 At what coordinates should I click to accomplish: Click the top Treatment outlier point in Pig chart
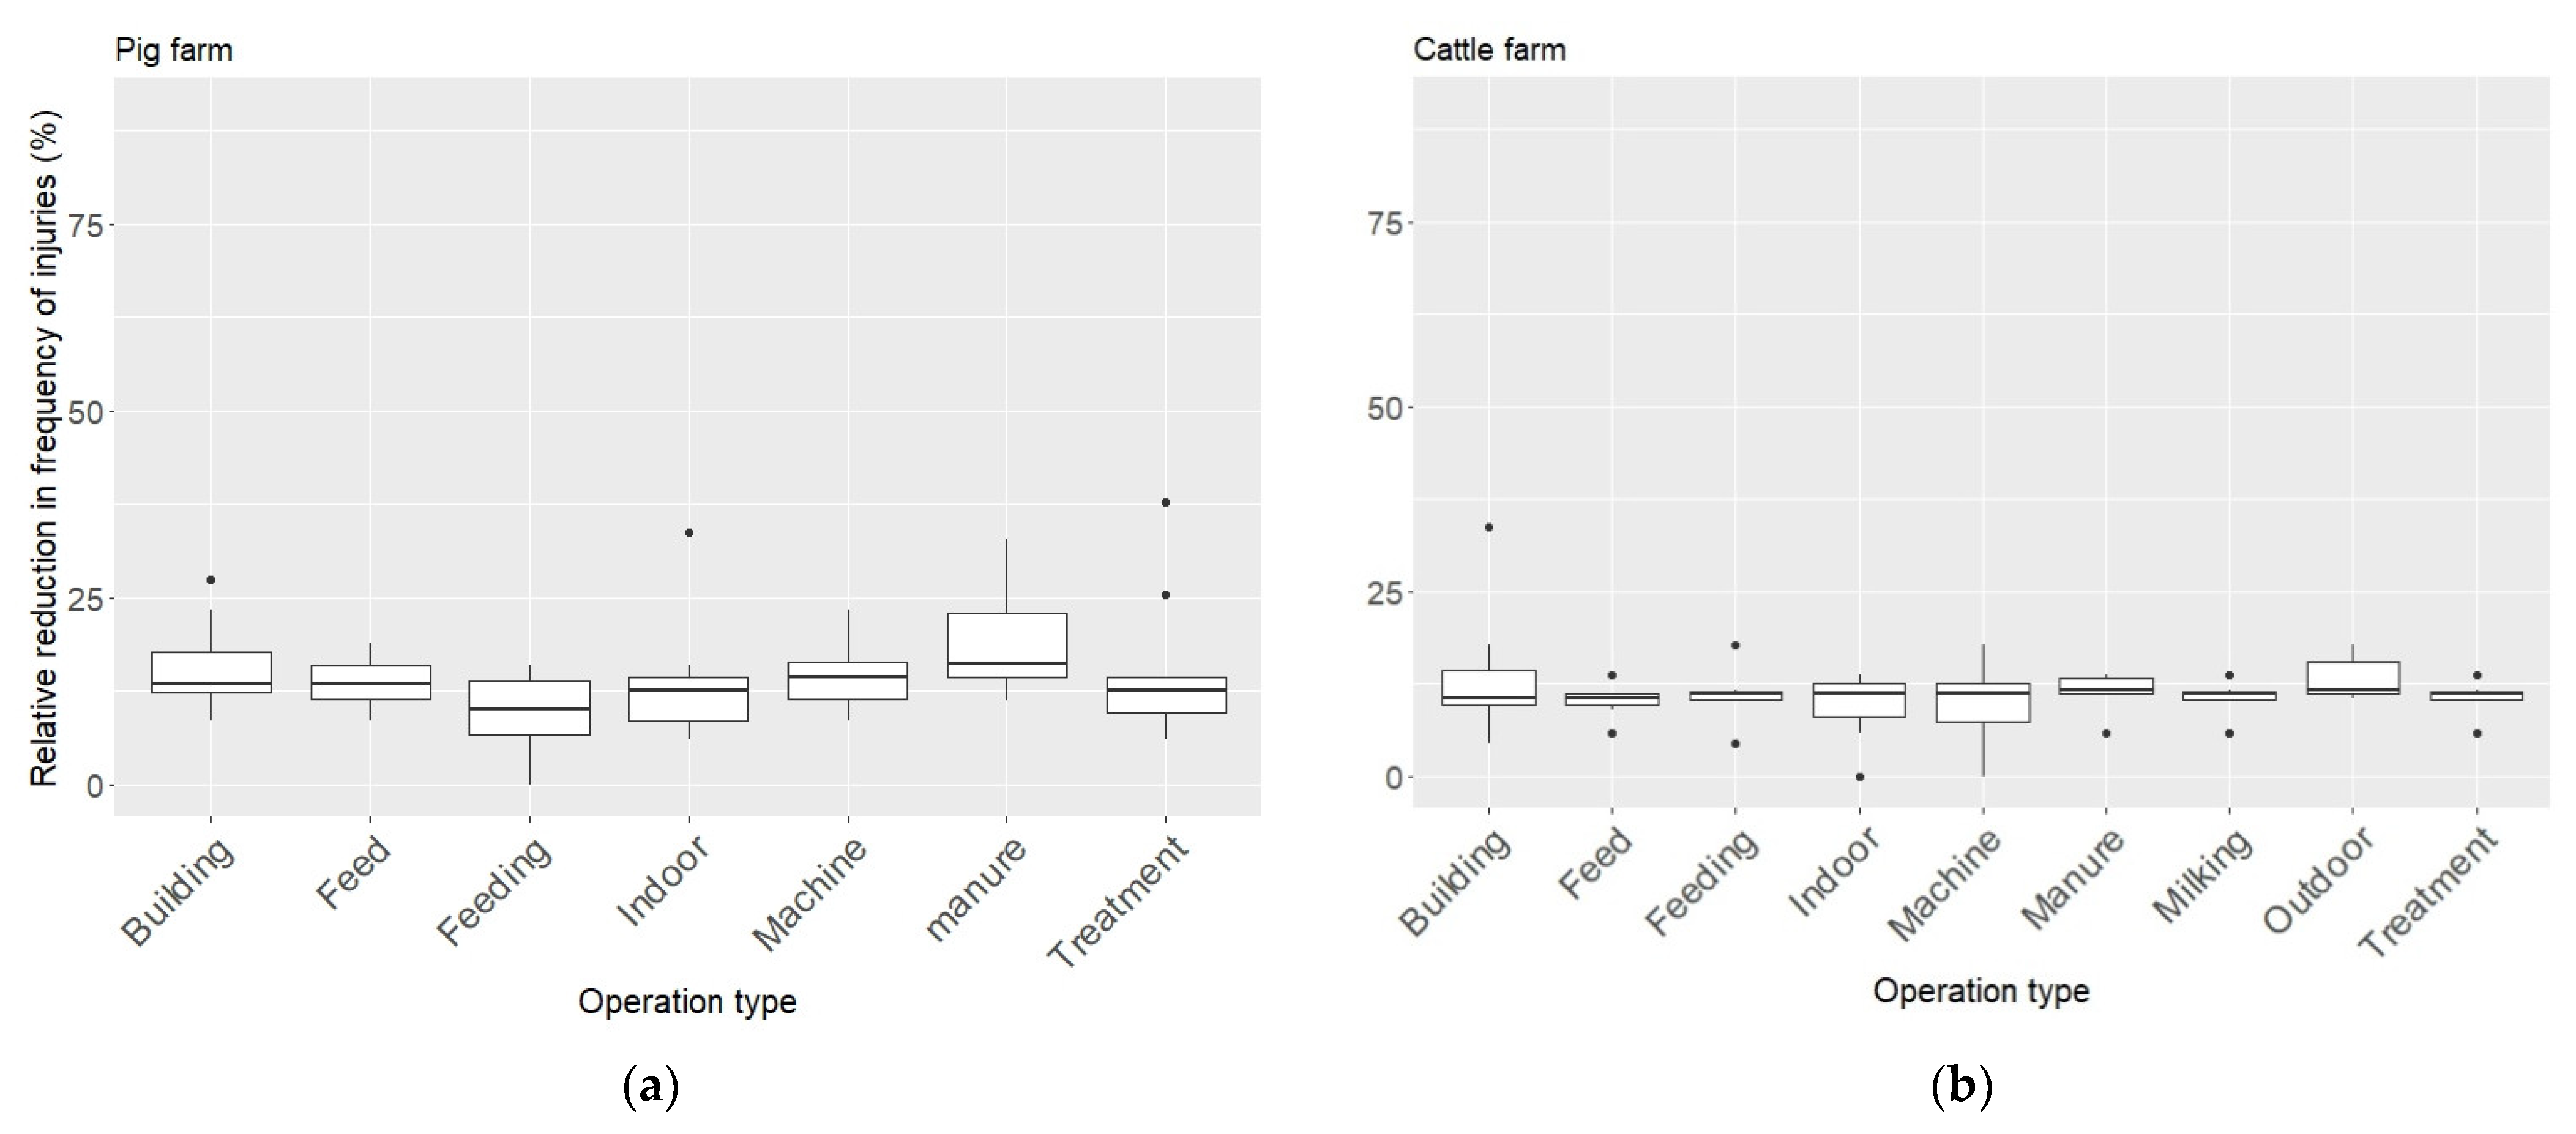pos(1165,502)
